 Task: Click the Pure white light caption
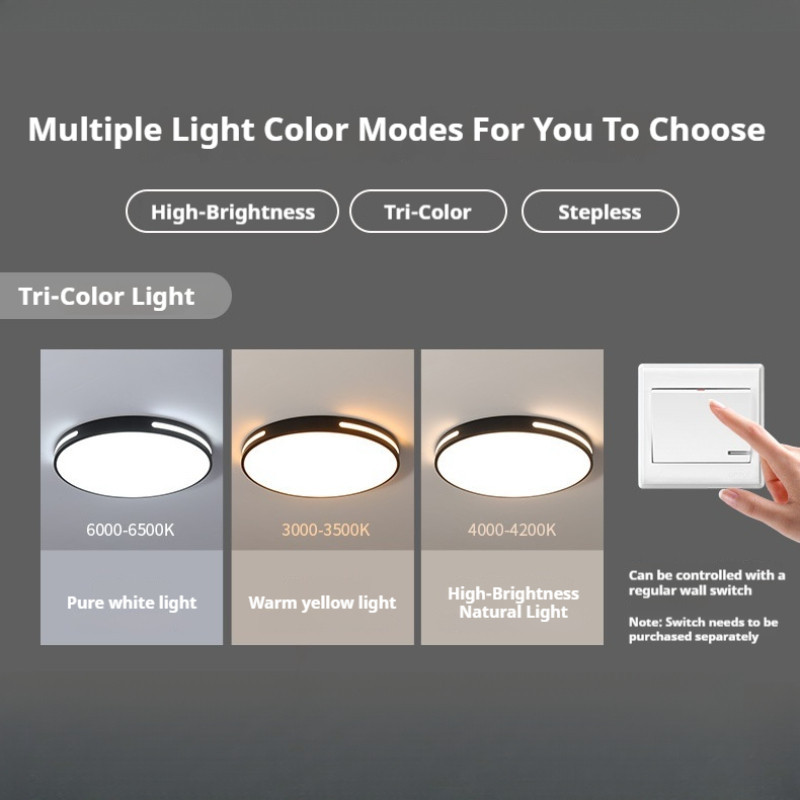(x=132, y=603)
